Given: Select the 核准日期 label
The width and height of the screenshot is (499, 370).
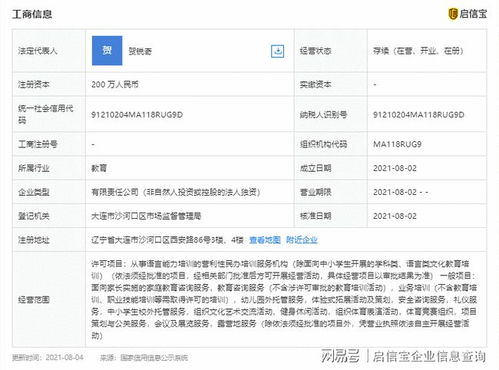Looking at the screenshot, I should tap(315, 216).
